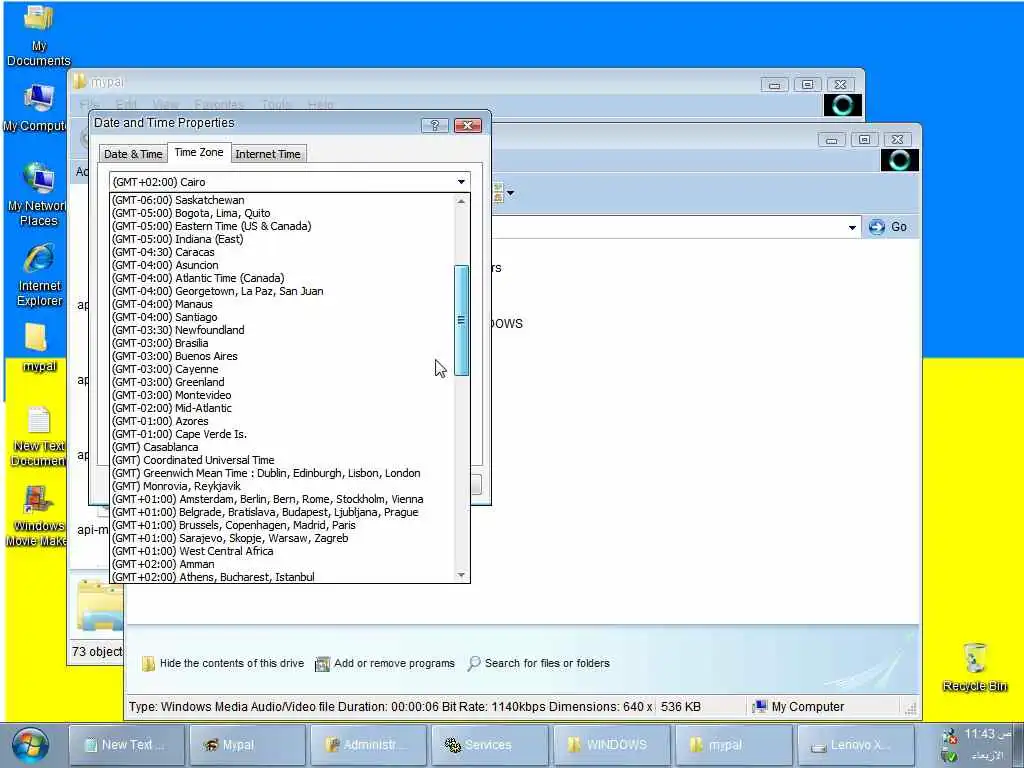The height and width of the screenshot is (768, 1024).
Task: Click Search for files magnifier icon
Action: pos(473,664)
